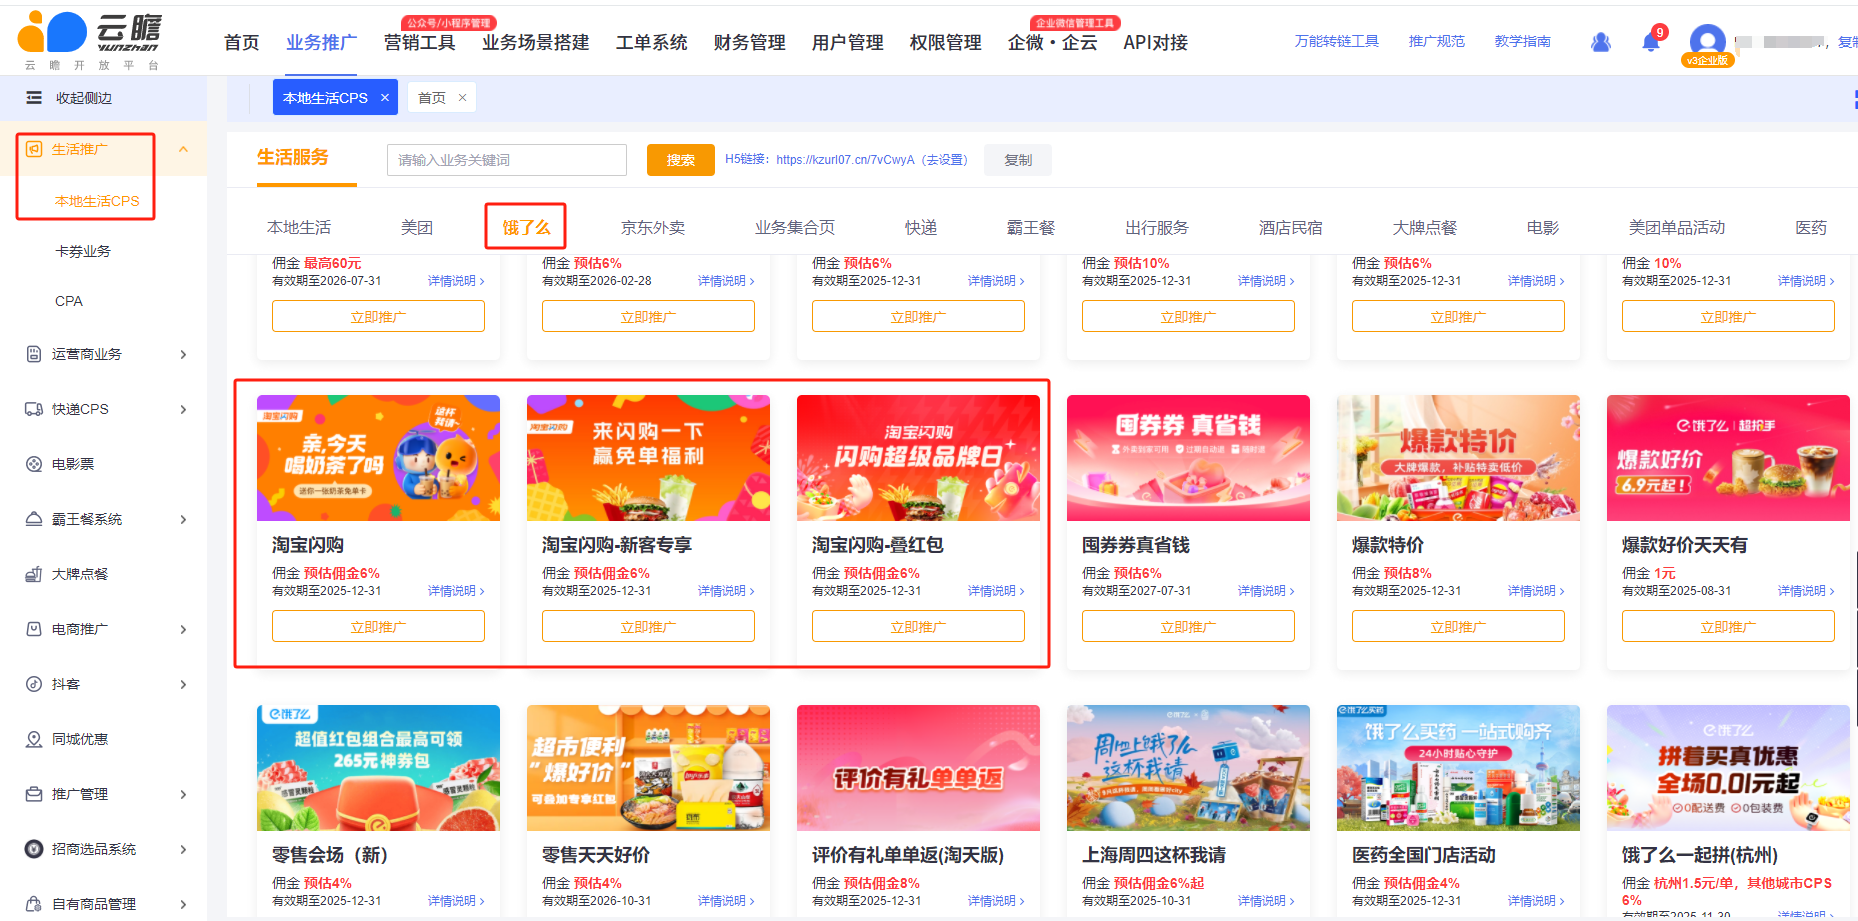Click the 抖客 sidebar icon
Viewport: 1858px width, 921px height.
34,684
